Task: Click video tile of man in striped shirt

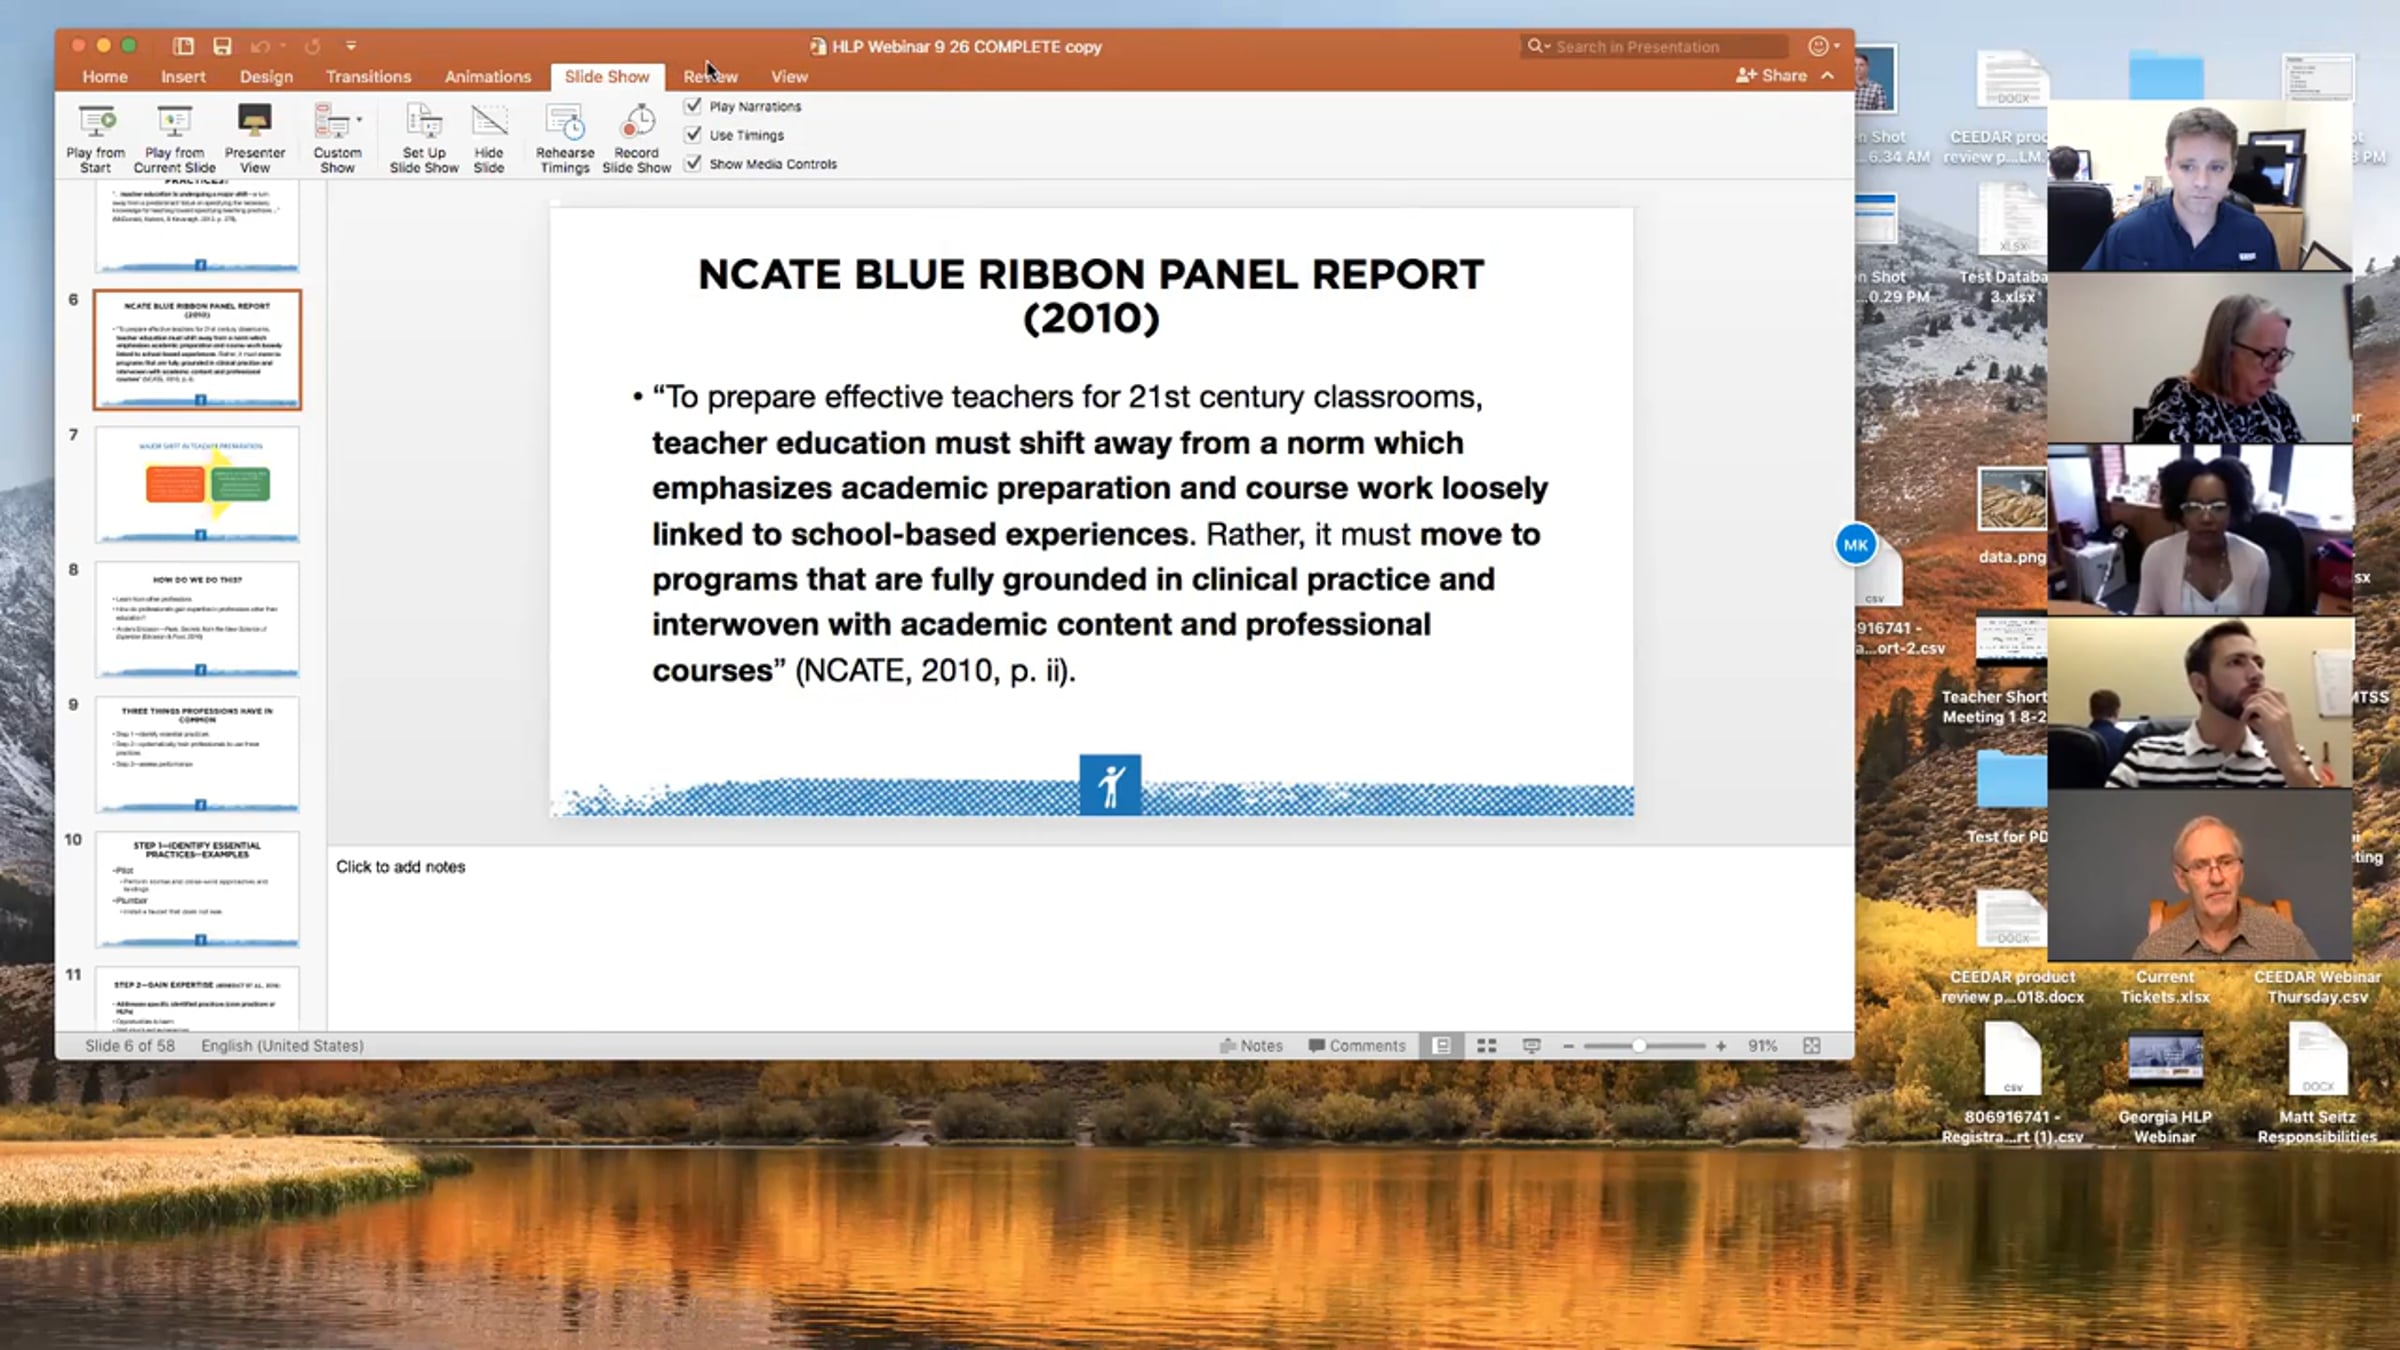Action: pyautogui.click(x=2200, y=703)
